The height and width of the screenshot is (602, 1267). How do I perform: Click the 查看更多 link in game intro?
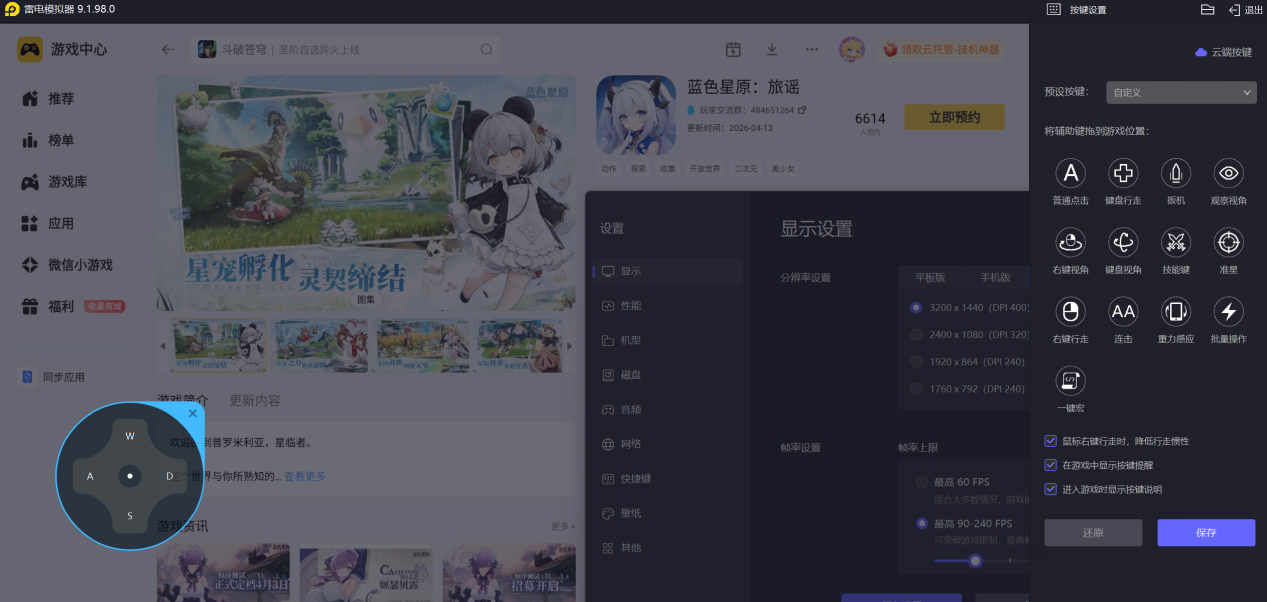(x=305, y=476)
